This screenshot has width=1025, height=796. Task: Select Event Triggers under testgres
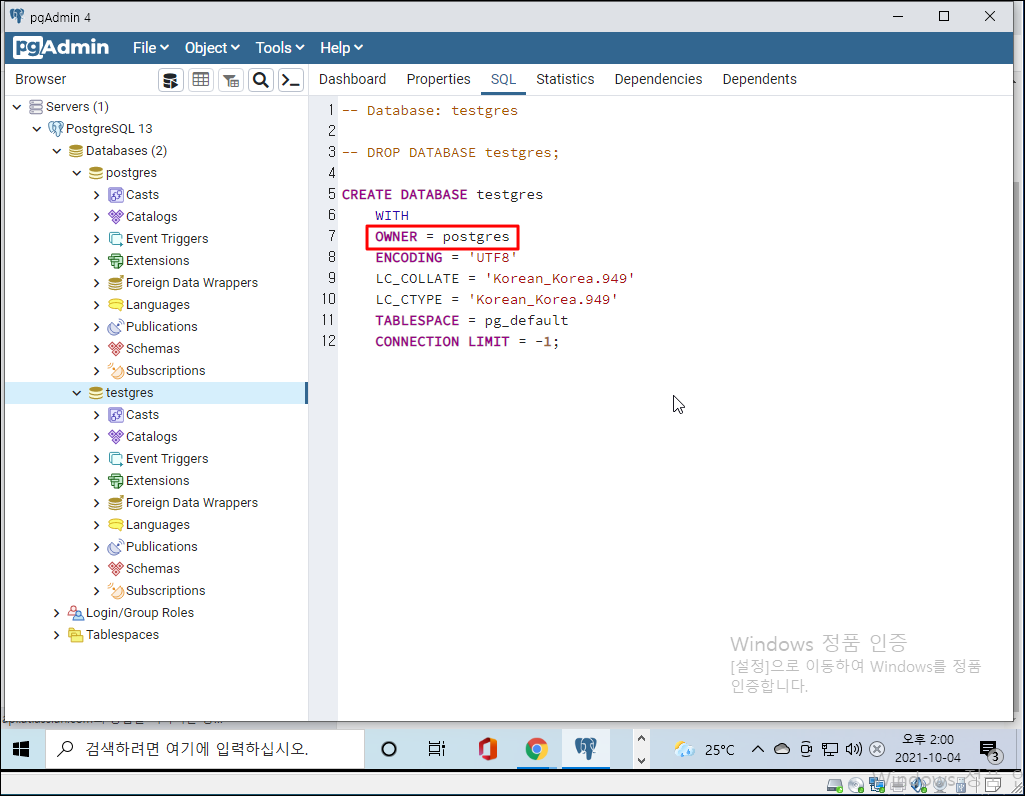point(167,459)
